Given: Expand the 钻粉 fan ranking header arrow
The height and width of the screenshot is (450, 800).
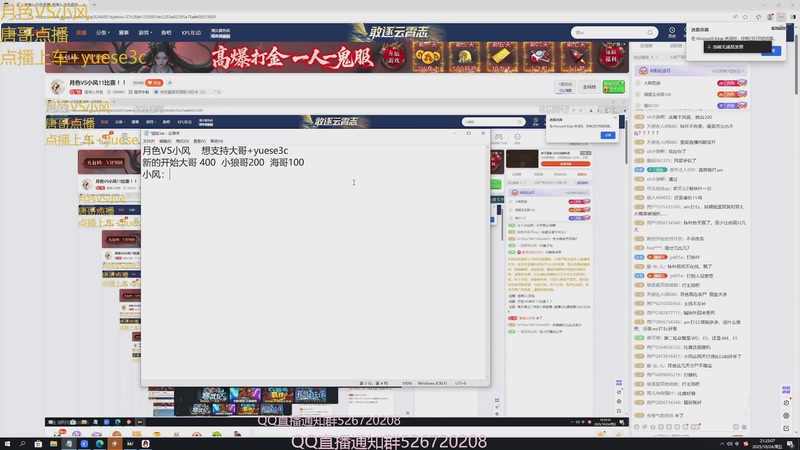Looking at the screenshot, I should click(742, 71).
